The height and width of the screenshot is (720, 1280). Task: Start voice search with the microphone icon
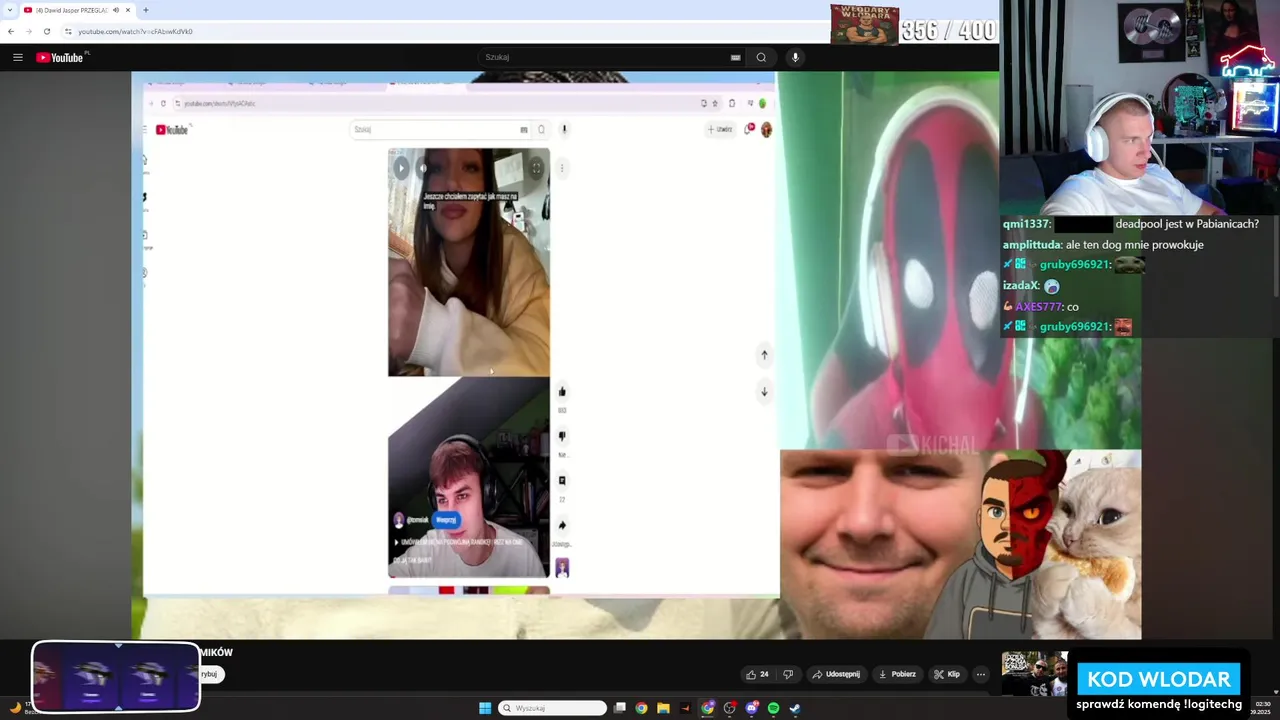[x=795, y=57]
